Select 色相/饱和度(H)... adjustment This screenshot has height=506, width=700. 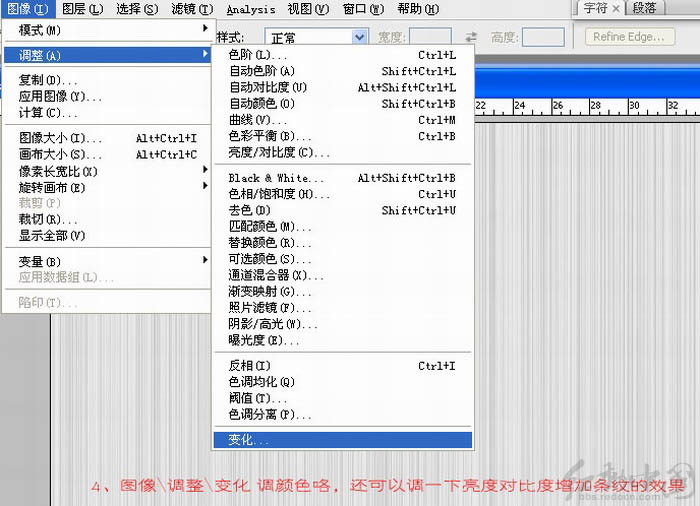pyautogui.click(x=343, y=194)
